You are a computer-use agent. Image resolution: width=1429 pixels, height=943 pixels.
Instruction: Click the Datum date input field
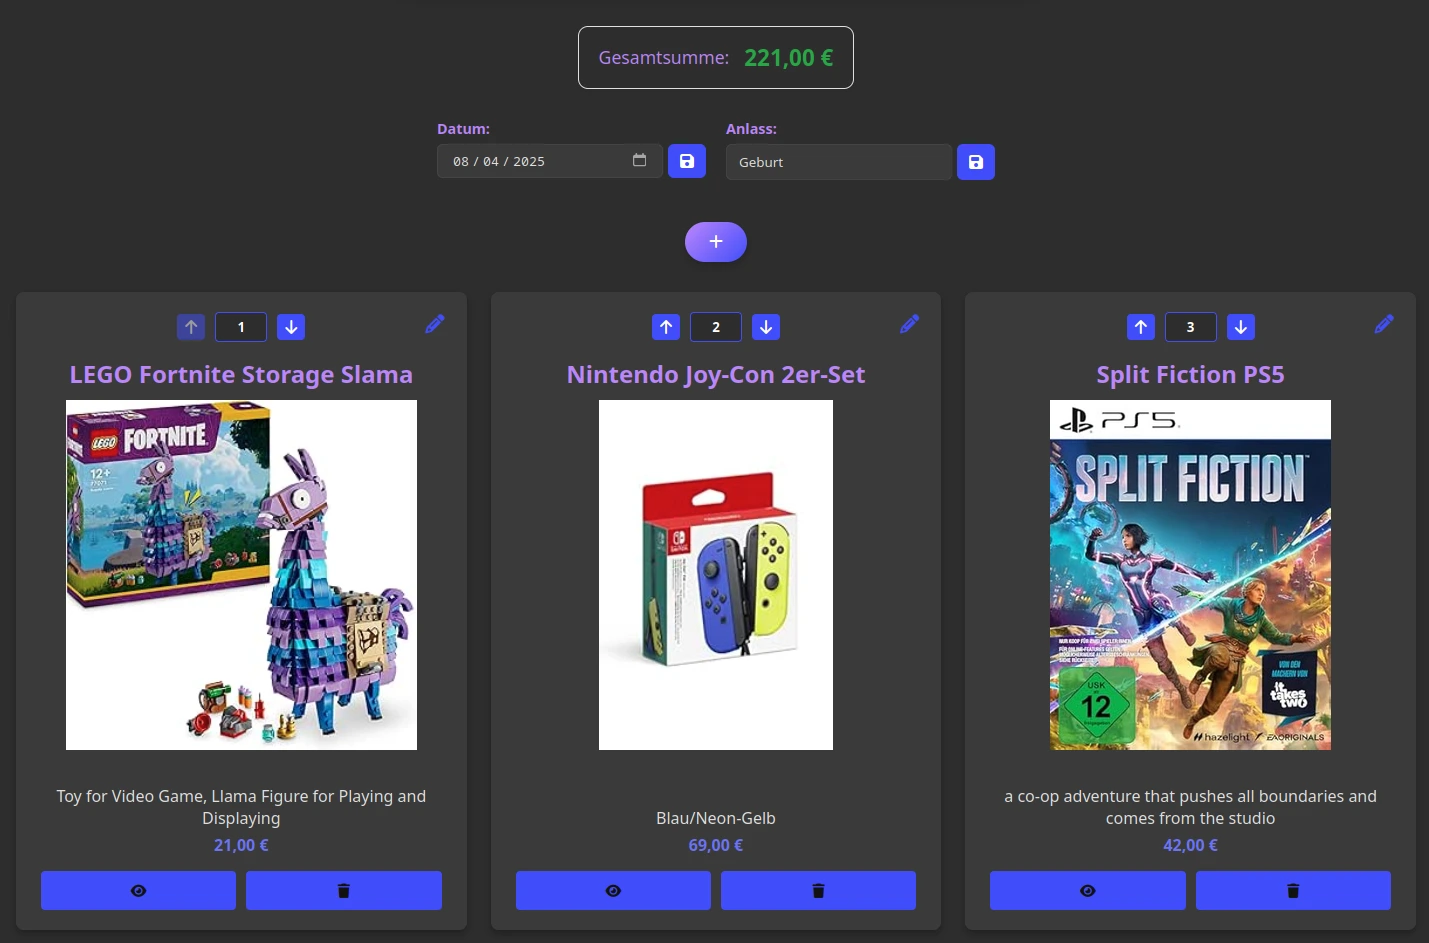550,161
